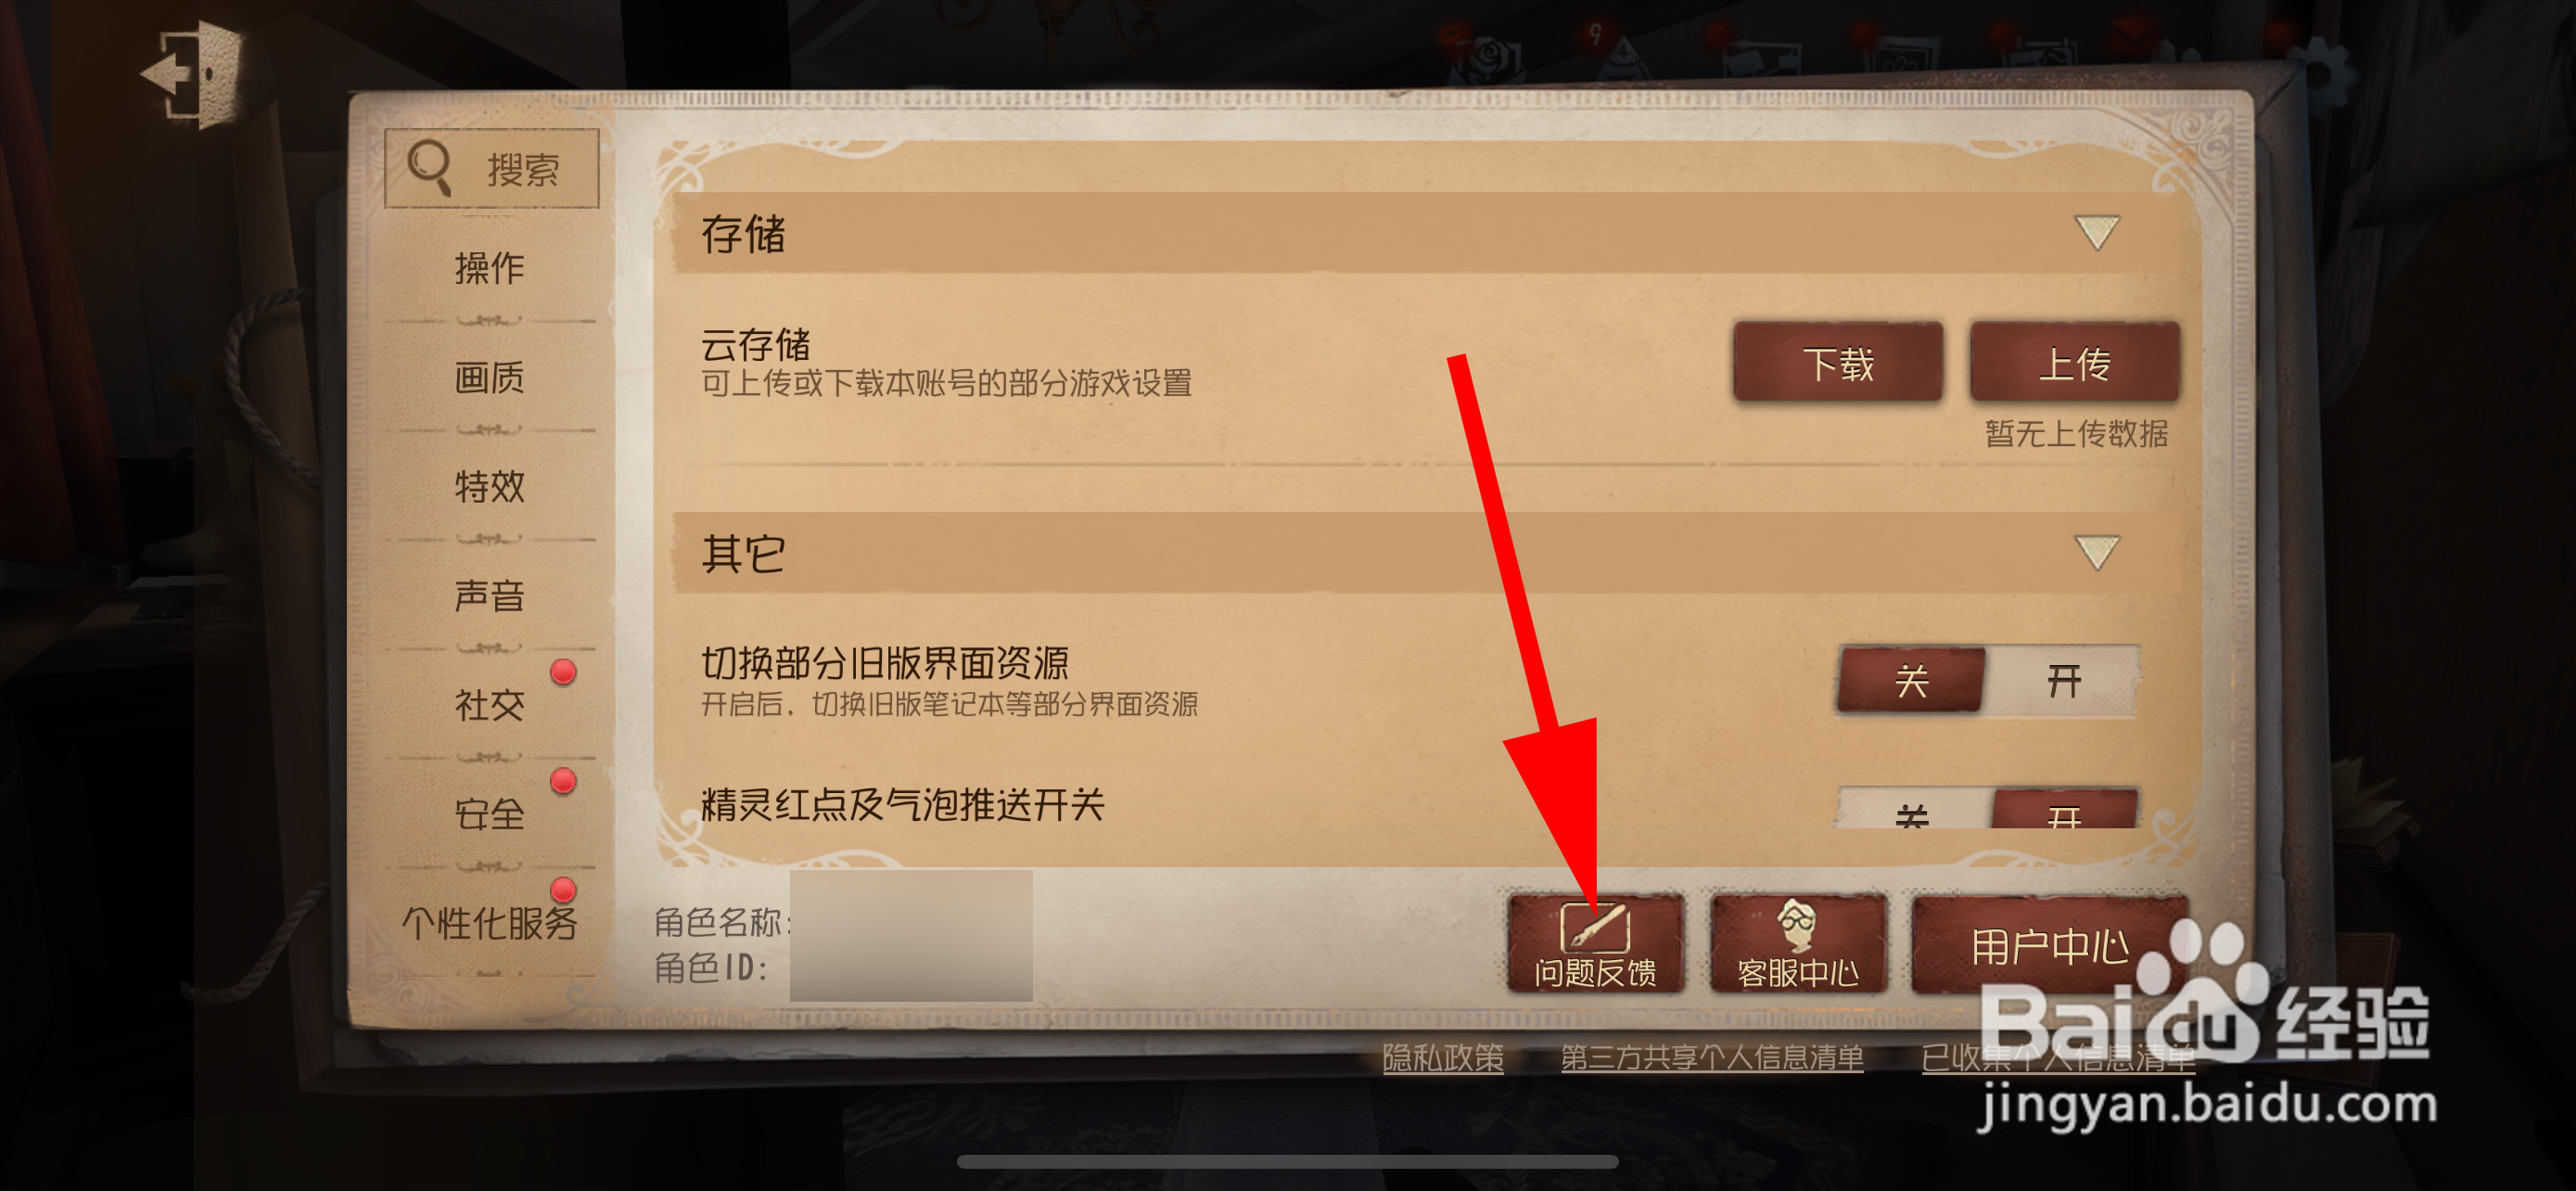Open the 问题反馈 feedback pen icon
The width and height of the screenshot is (2576, 1191).
click(x=1595, y=943)
